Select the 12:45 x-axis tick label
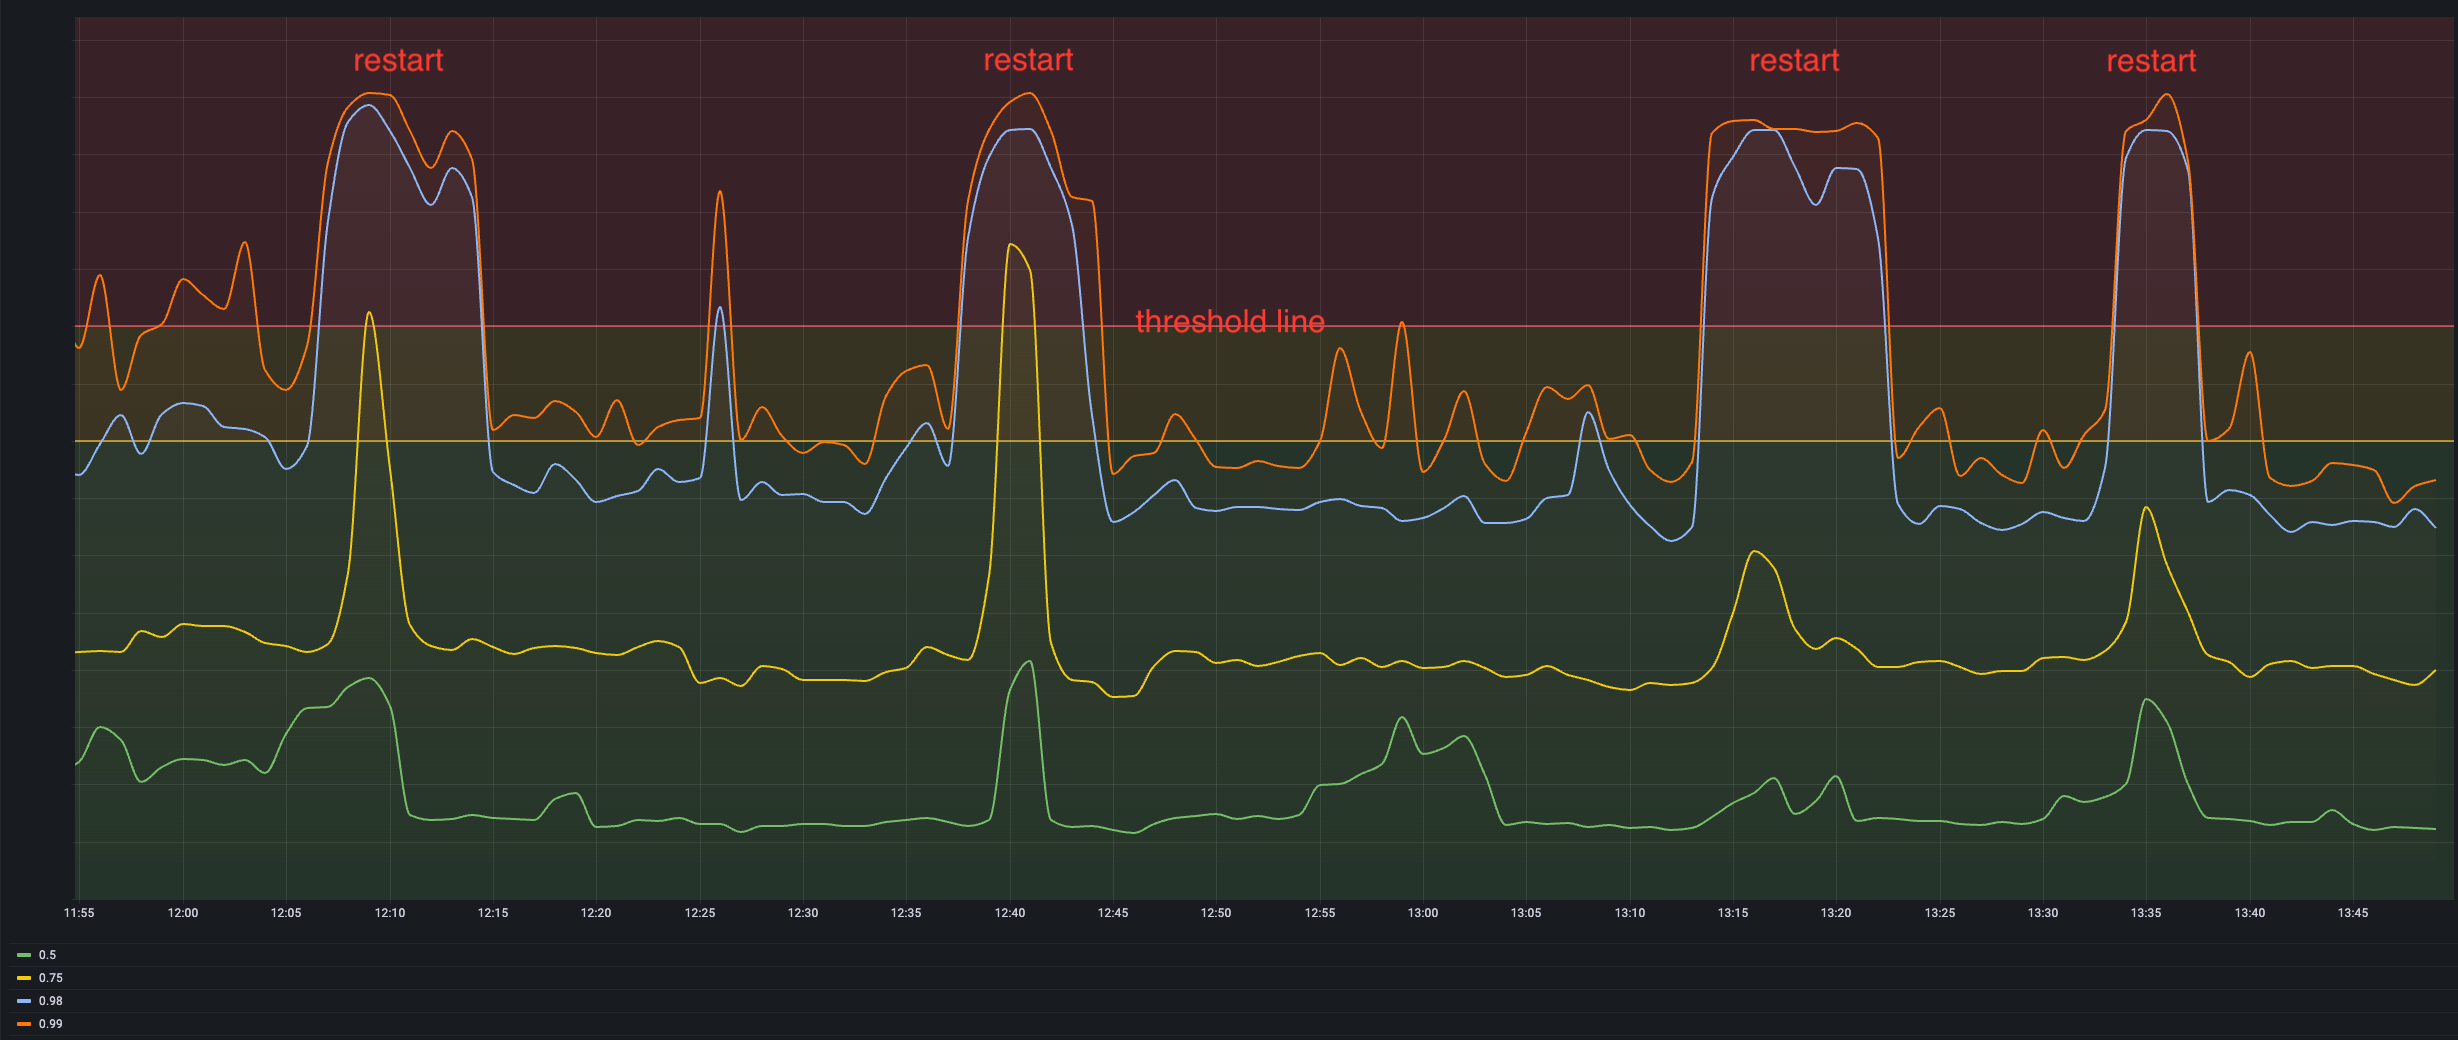Screen dimensions: 2458x1040 coord(1113,913)
